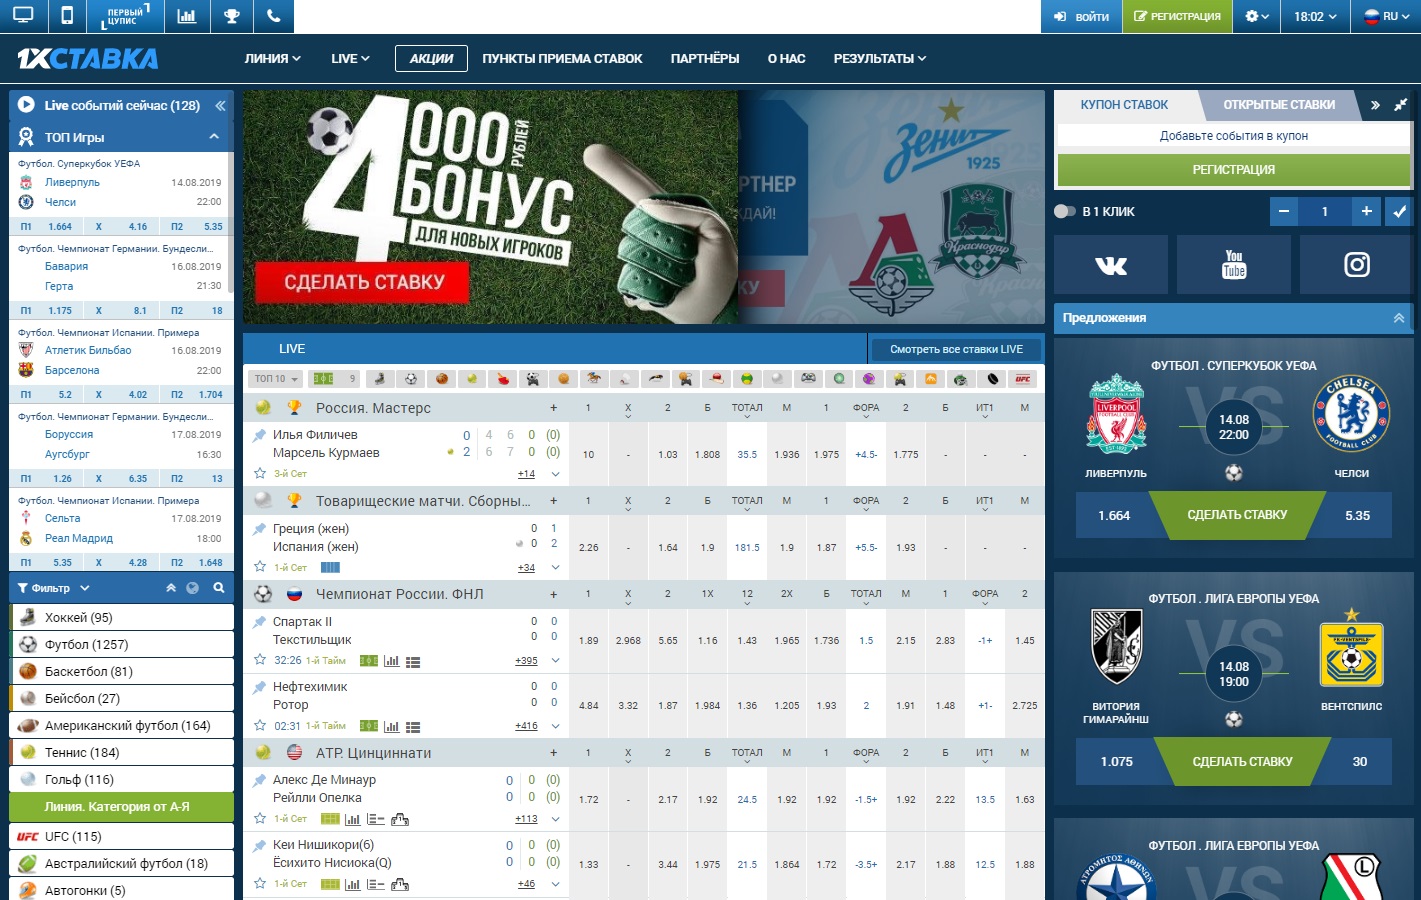Open the ПАРТНЁРЫ menu item
This screenshot has width=1421, height=900.
[705, 58]
